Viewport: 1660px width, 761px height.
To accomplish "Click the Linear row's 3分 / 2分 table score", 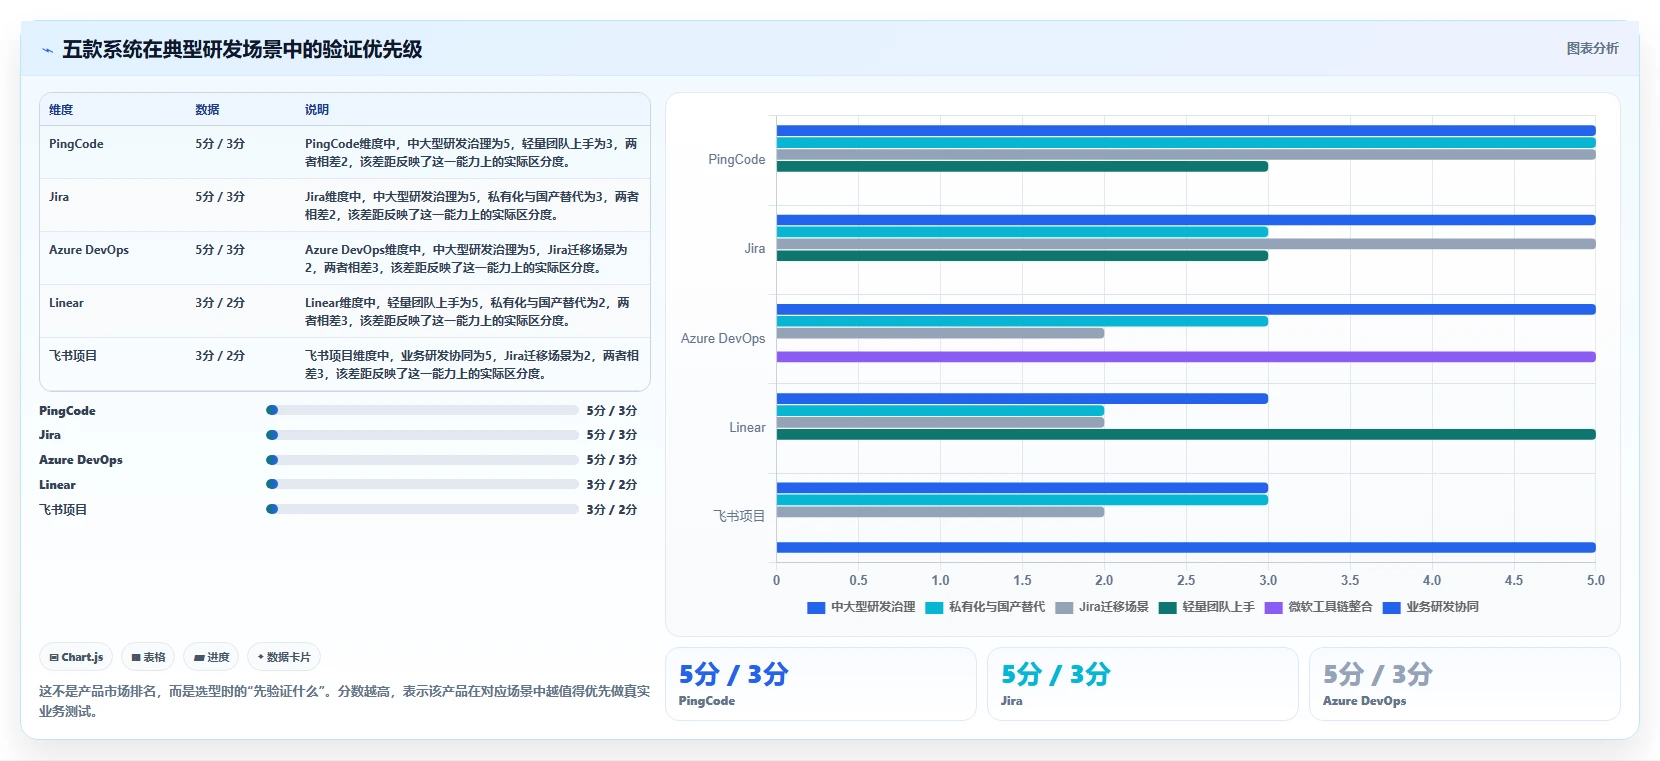I will (220, 303).
